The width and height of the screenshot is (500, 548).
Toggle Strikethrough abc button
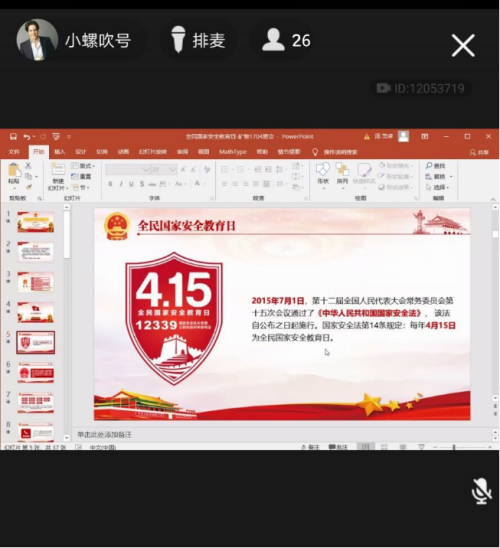tap(152, 184)
